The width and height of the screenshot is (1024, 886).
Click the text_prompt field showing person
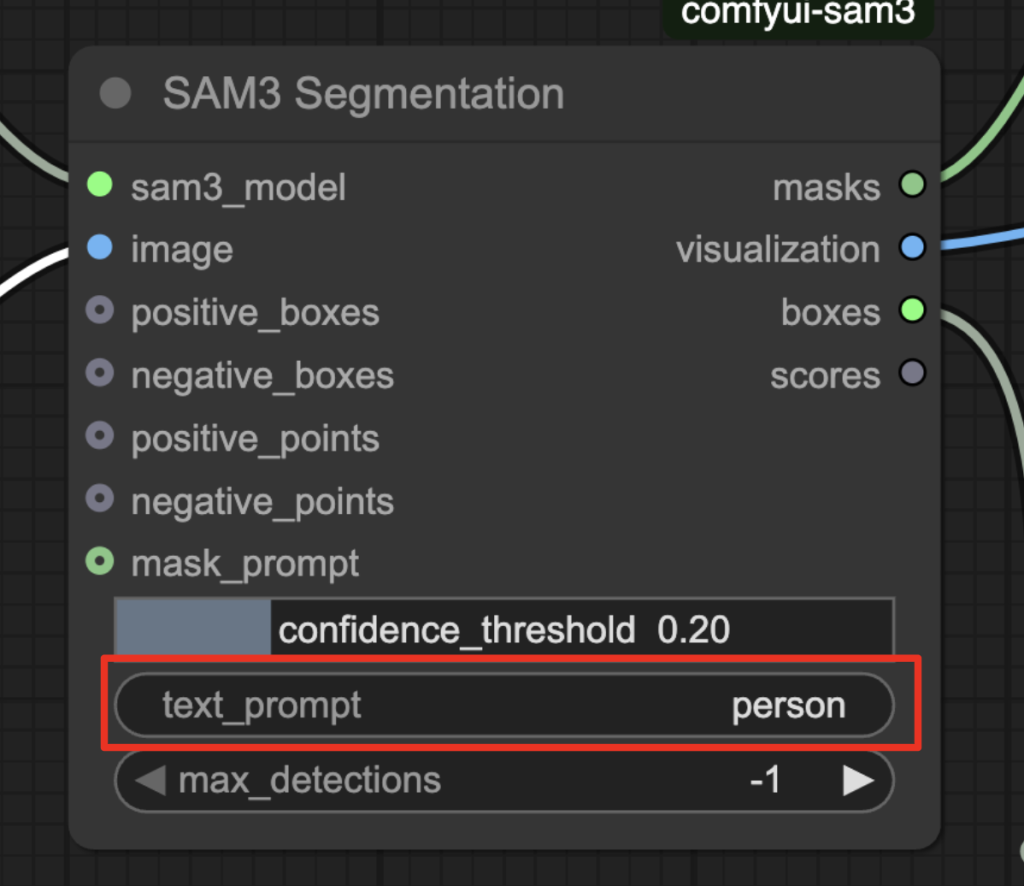click(504, 706)
